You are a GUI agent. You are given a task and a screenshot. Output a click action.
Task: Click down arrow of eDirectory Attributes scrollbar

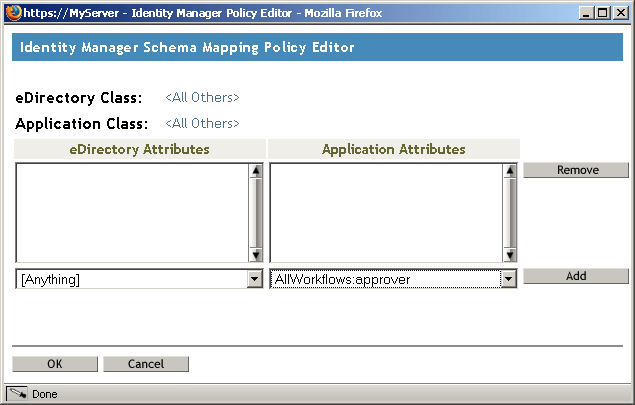pos(256,255)
